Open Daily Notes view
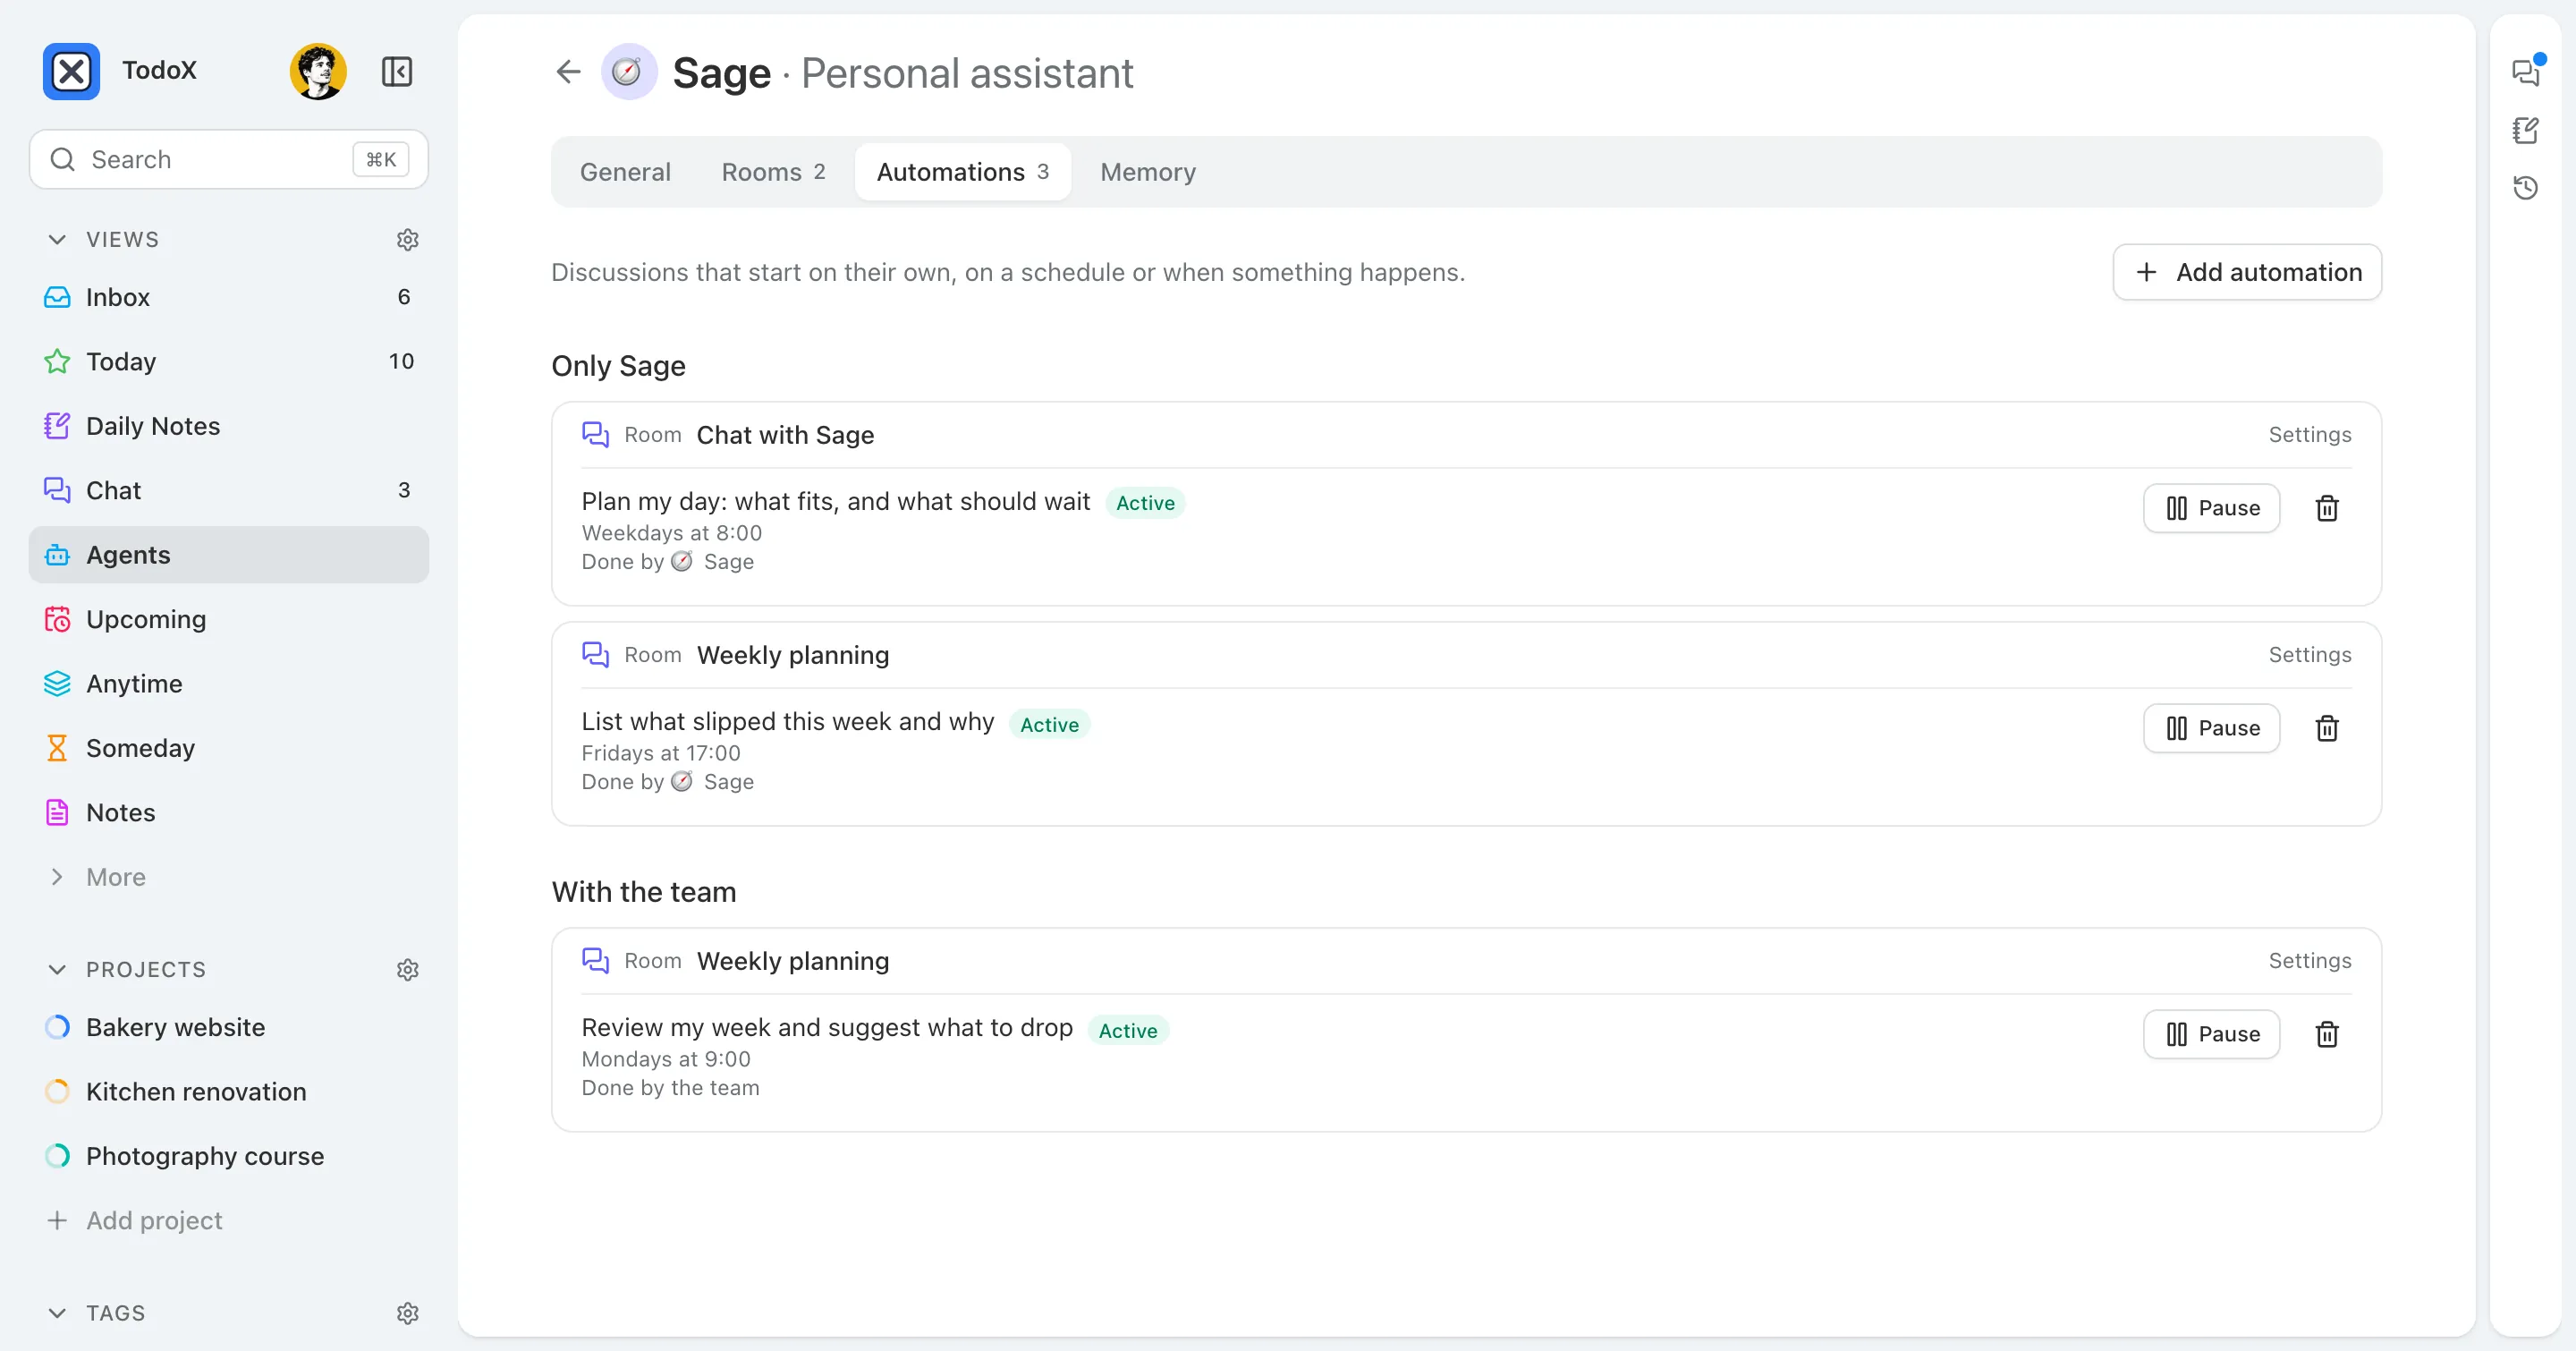The width and height of the screenshot is (2576, 1351). (x=229, y=426)
